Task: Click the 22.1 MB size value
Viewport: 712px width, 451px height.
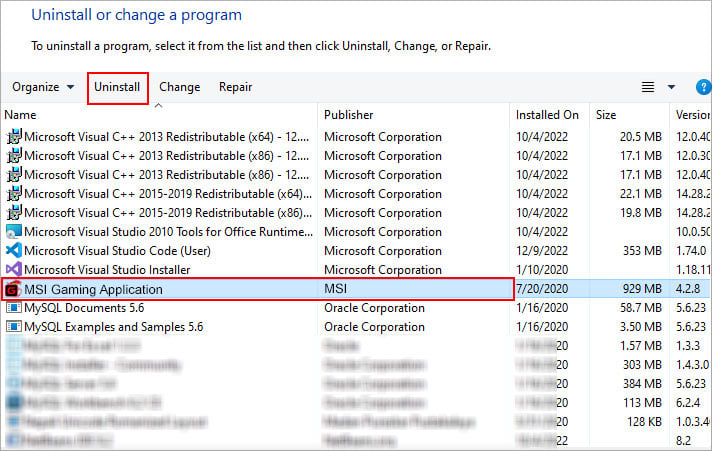Action: 641,194
